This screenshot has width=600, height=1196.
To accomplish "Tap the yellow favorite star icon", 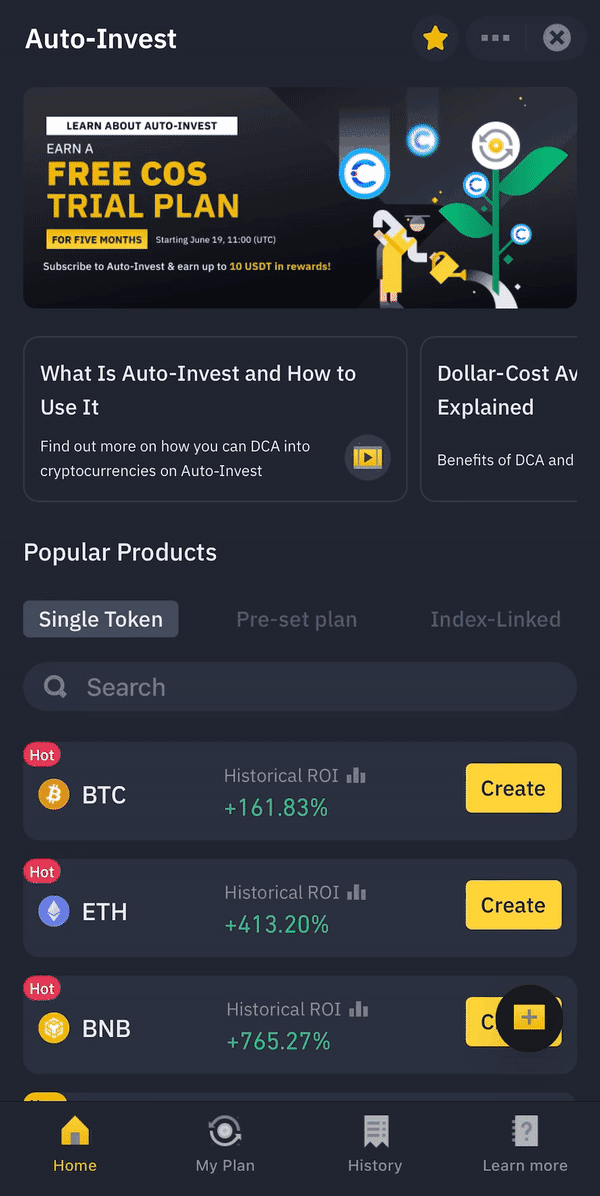I will (x=435, y=39).
